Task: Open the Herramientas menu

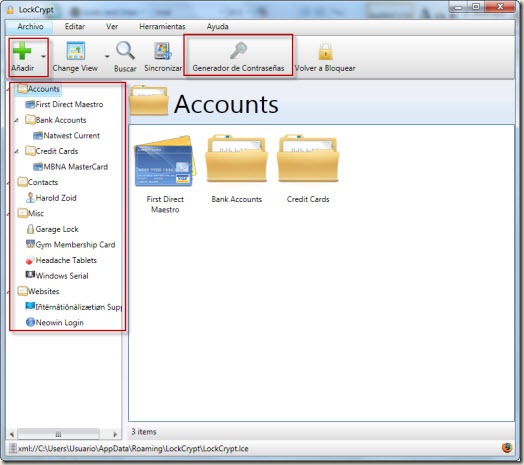Action: tap(162, 26)
